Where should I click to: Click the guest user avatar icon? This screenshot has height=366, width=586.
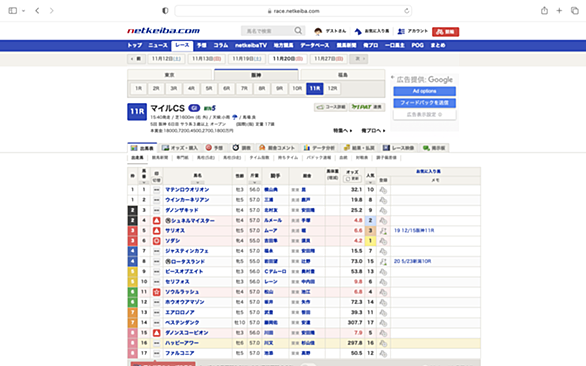click(318, 31)
